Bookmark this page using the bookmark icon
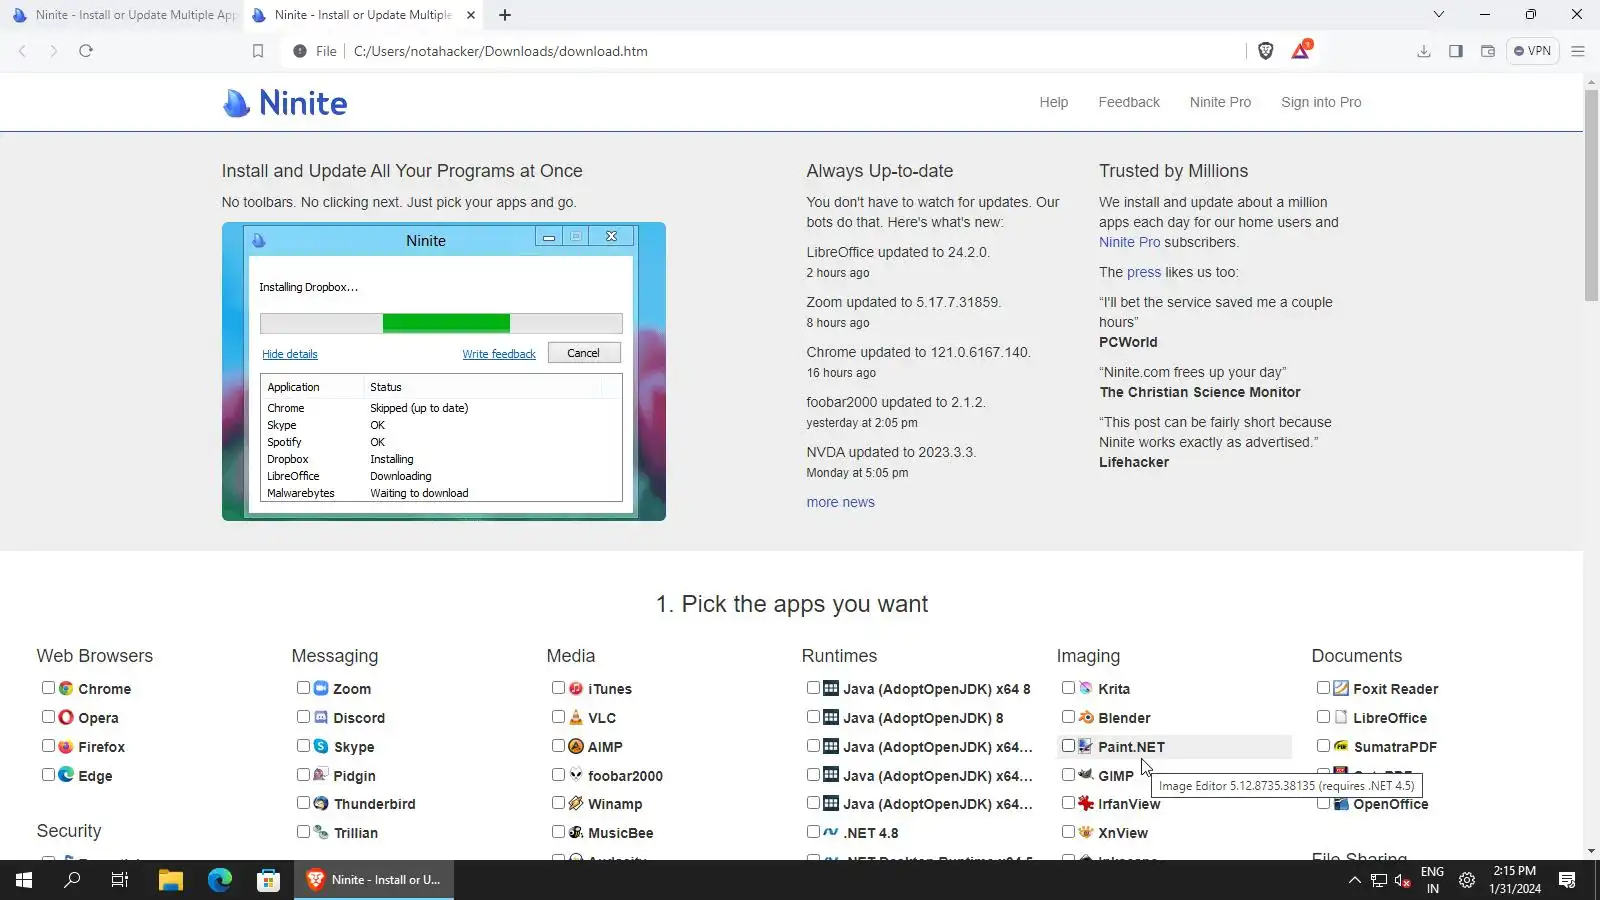The image size is (1600, 900). click(x=258, y=51)
